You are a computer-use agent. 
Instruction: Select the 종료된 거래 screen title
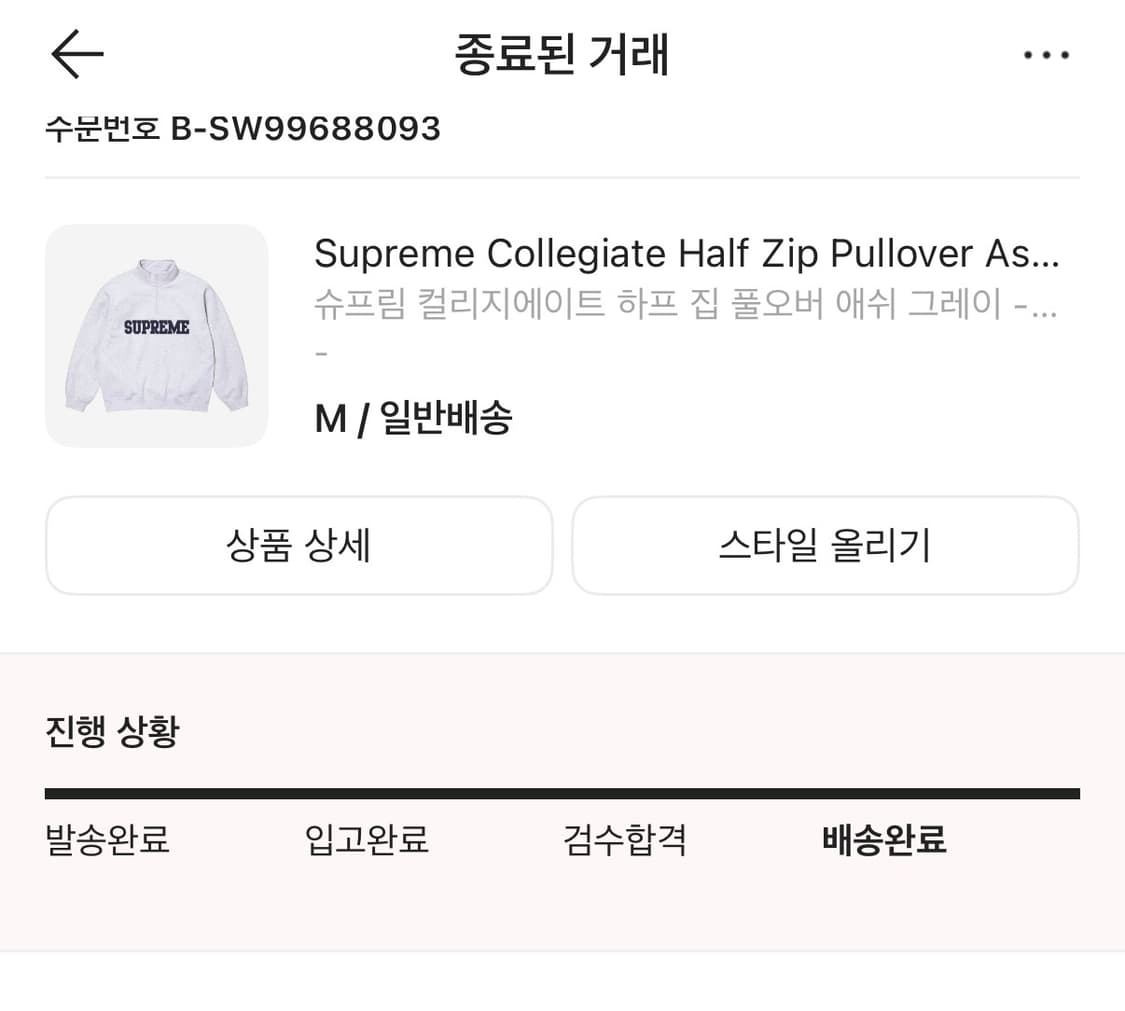coord(562,55)
